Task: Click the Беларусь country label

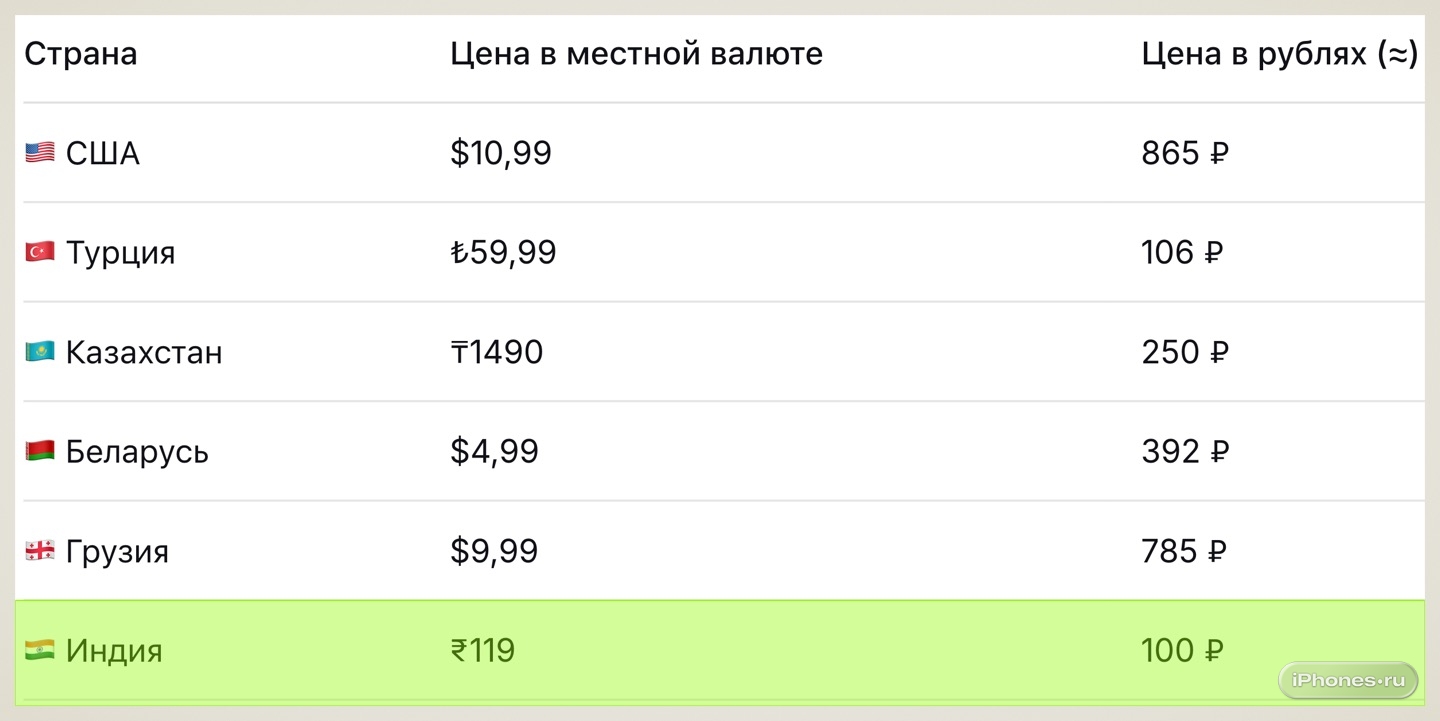Action: 137,452
